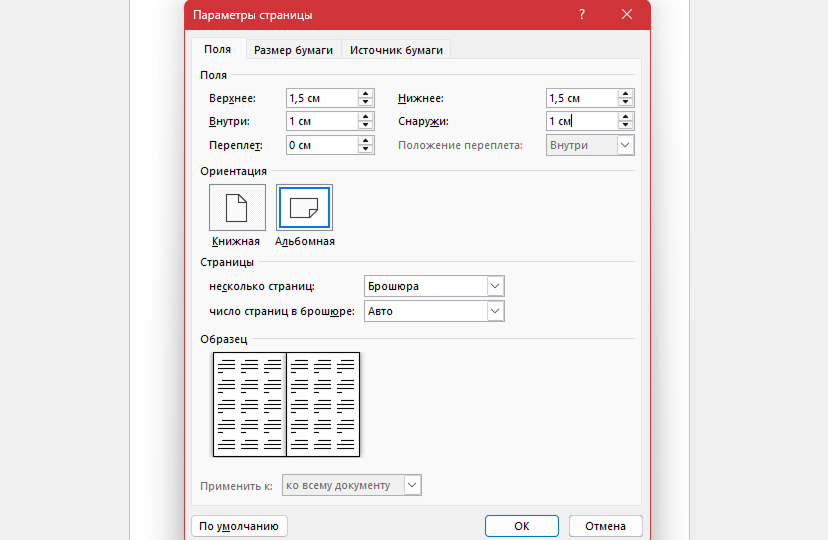Decrease the Переплет gutter value
Image resolution: width=828 pixels, height=540 pixels.
point(365,149)
